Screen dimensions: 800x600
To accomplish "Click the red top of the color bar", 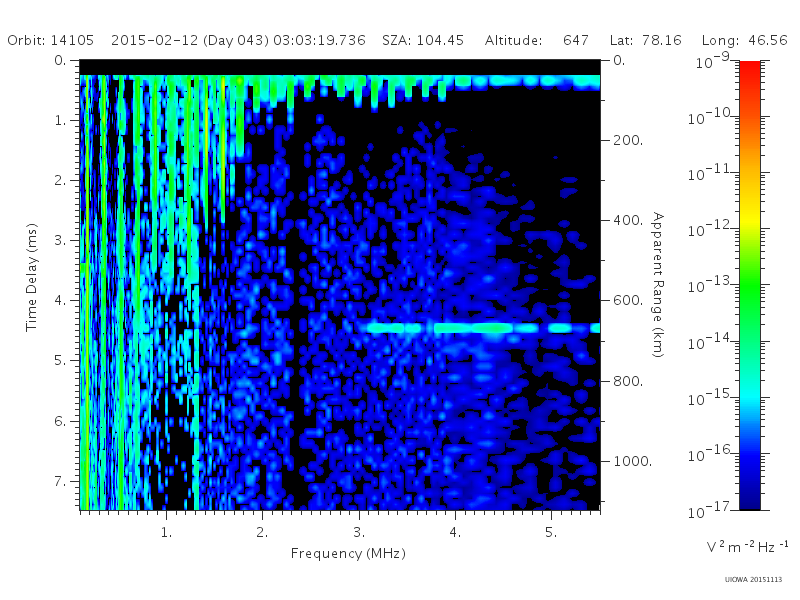I will coord(750,69).
